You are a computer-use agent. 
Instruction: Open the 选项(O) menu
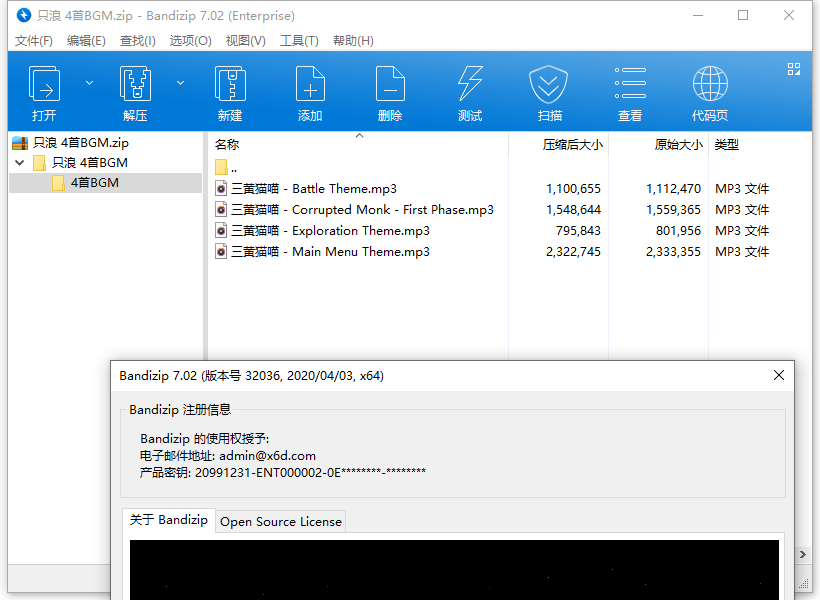[x=190, y=41]
